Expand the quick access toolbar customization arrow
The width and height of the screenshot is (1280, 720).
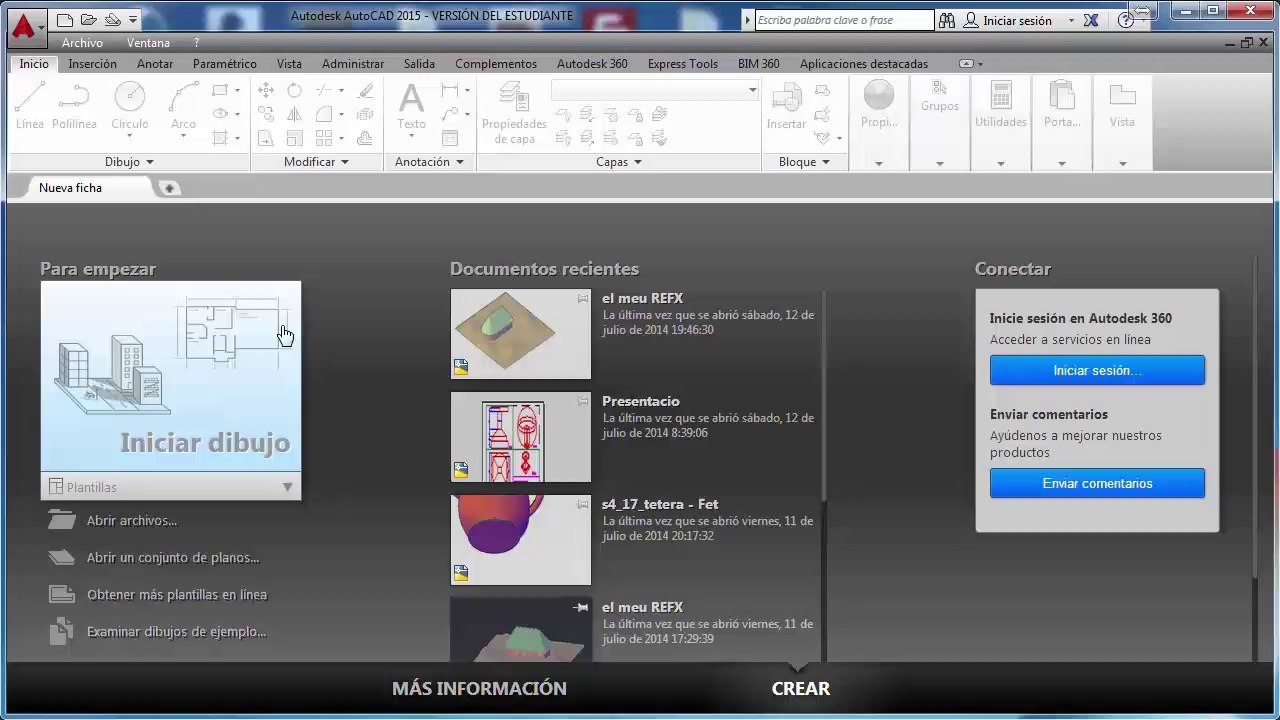[x=133, y=20]
